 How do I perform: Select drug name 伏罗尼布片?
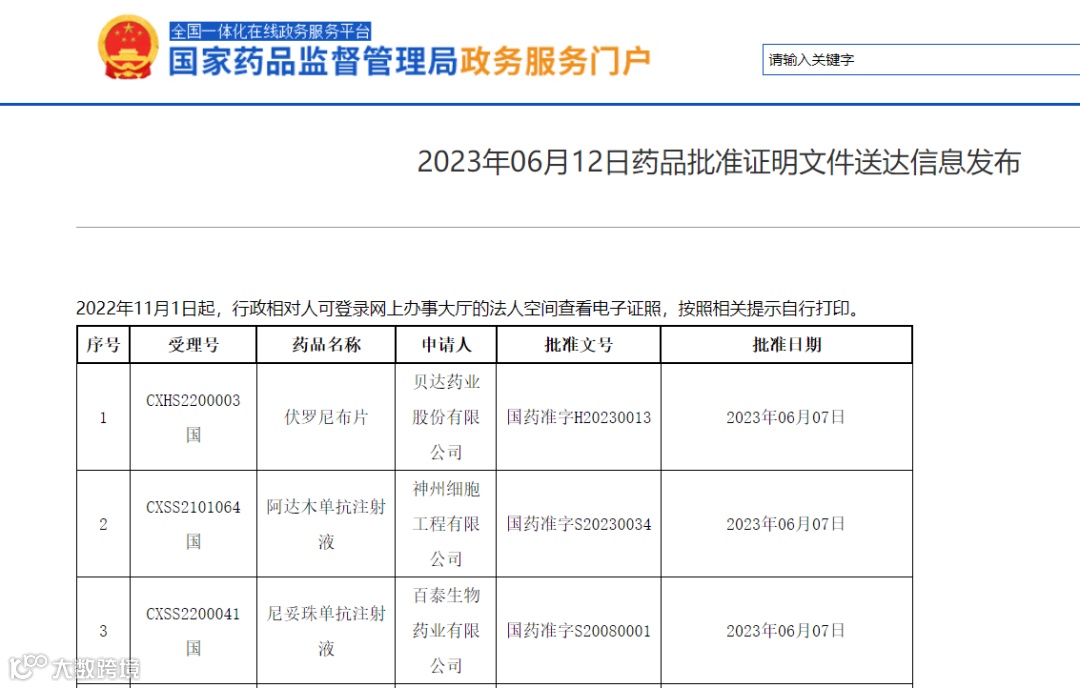(x=326, y=417)
